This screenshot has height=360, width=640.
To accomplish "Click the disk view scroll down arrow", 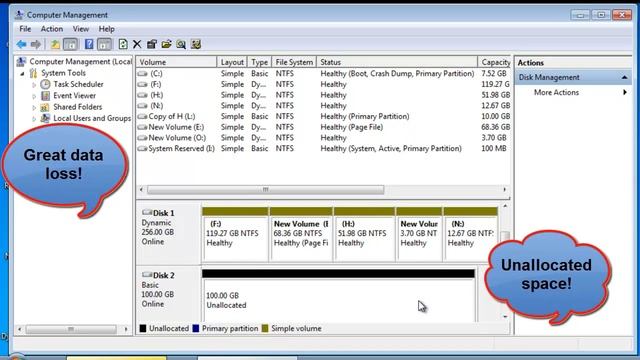I will click(x=505, y=316).
